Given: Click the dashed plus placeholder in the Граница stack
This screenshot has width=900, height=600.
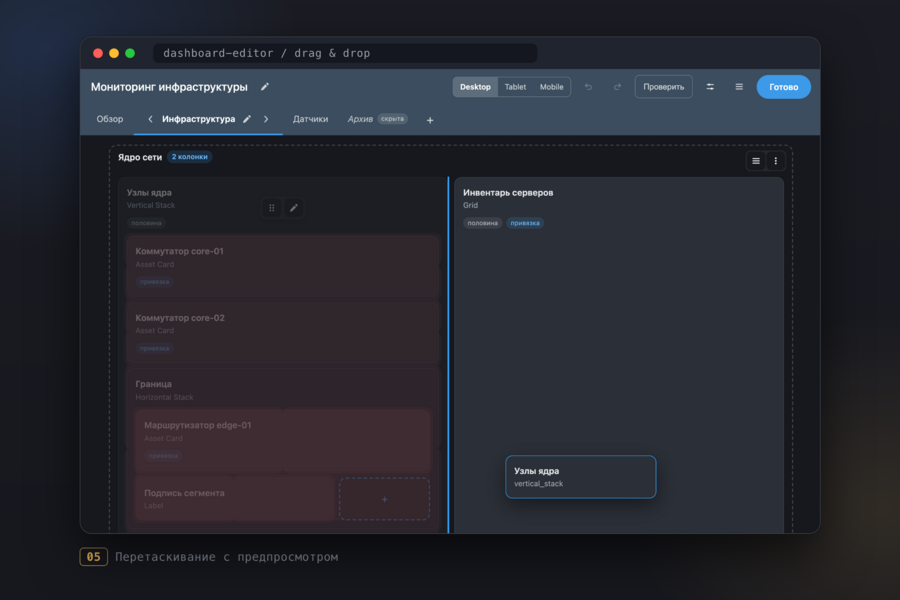Looking at the screenshot, I should 385,499.
